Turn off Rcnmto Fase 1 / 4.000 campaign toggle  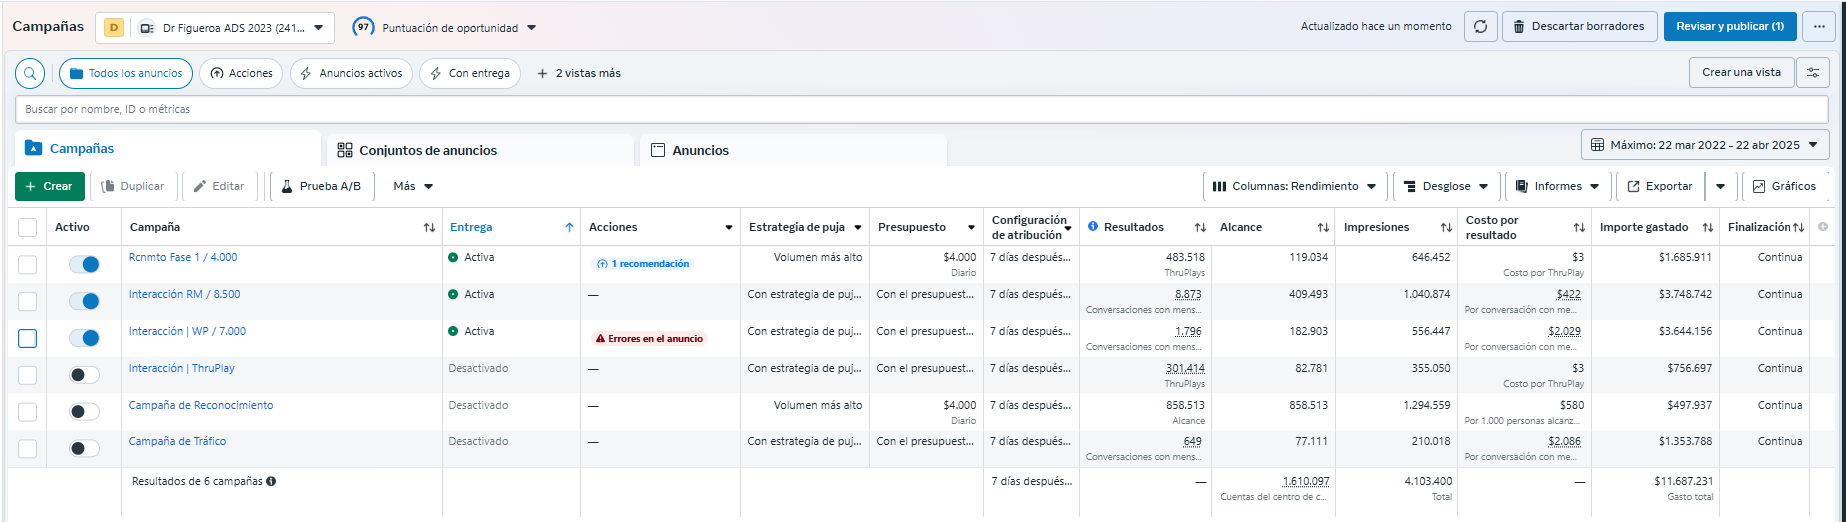tap(84, 264)
